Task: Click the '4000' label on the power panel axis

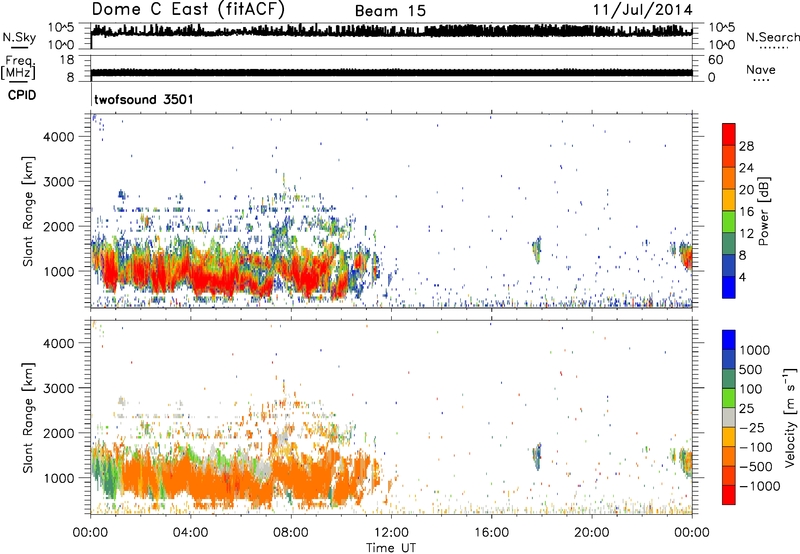Action: 58,137
